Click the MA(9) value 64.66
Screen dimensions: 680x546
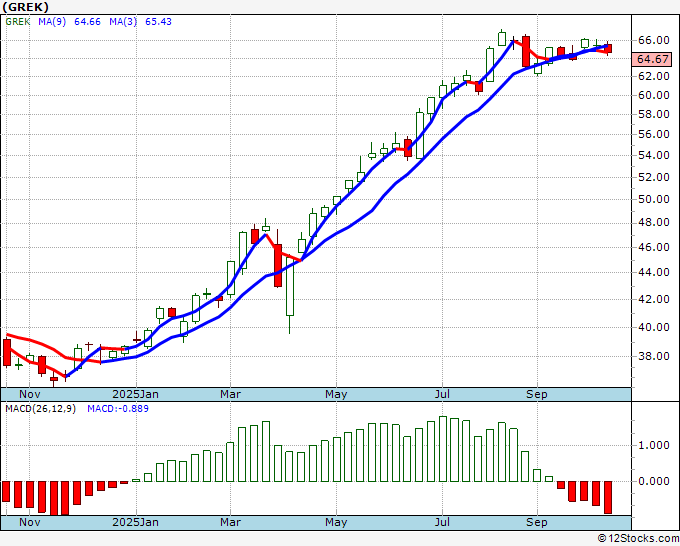click(x=87, y=22)
